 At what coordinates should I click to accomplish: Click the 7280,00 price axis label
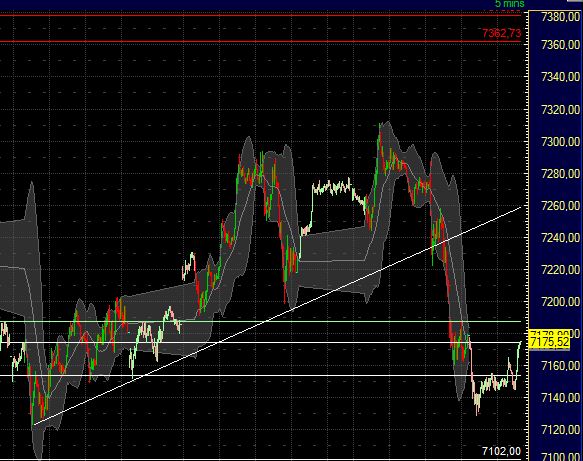coord(561,174)
